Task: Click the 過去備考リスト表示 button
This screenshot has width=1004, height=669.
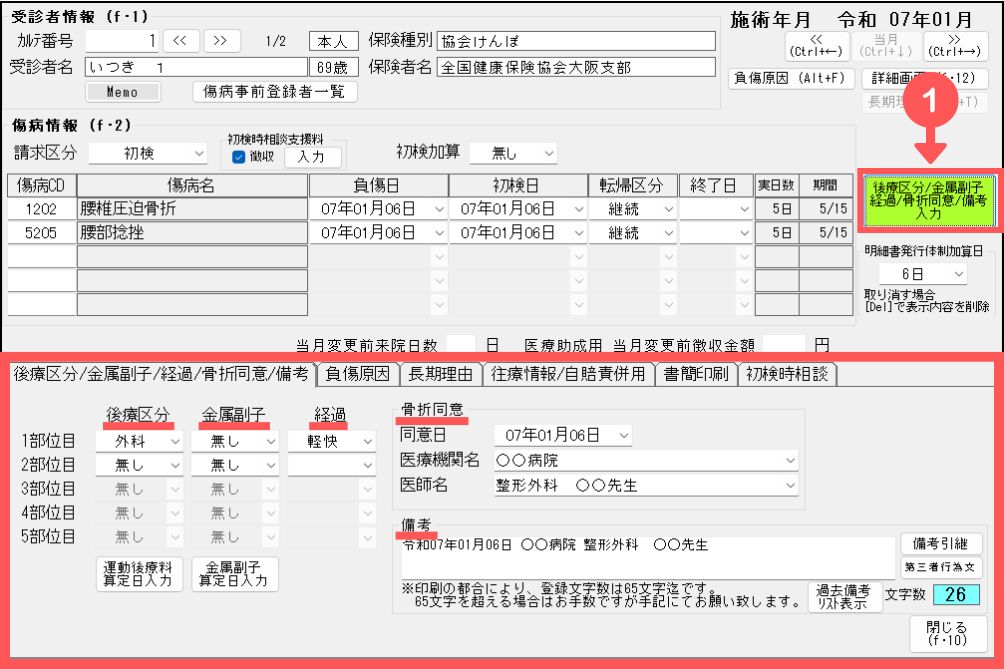Action: coord(838,597)
